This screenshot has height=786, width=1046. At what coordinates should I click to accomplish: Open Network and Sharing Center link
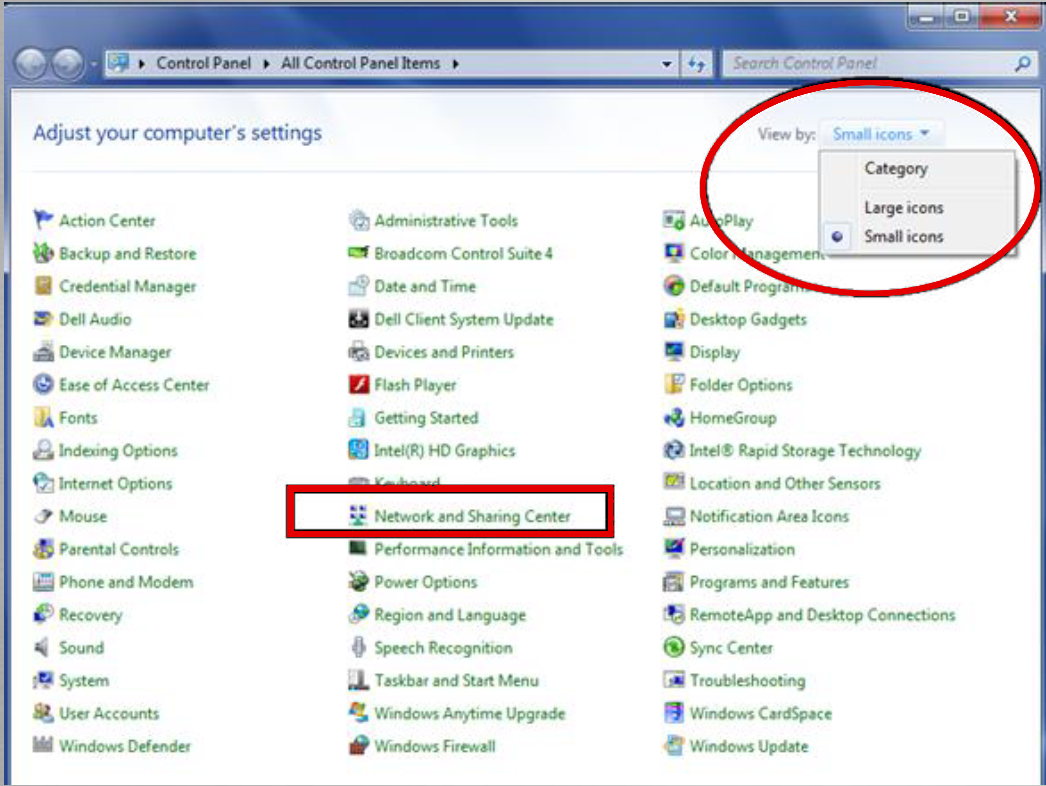[472, 516]
